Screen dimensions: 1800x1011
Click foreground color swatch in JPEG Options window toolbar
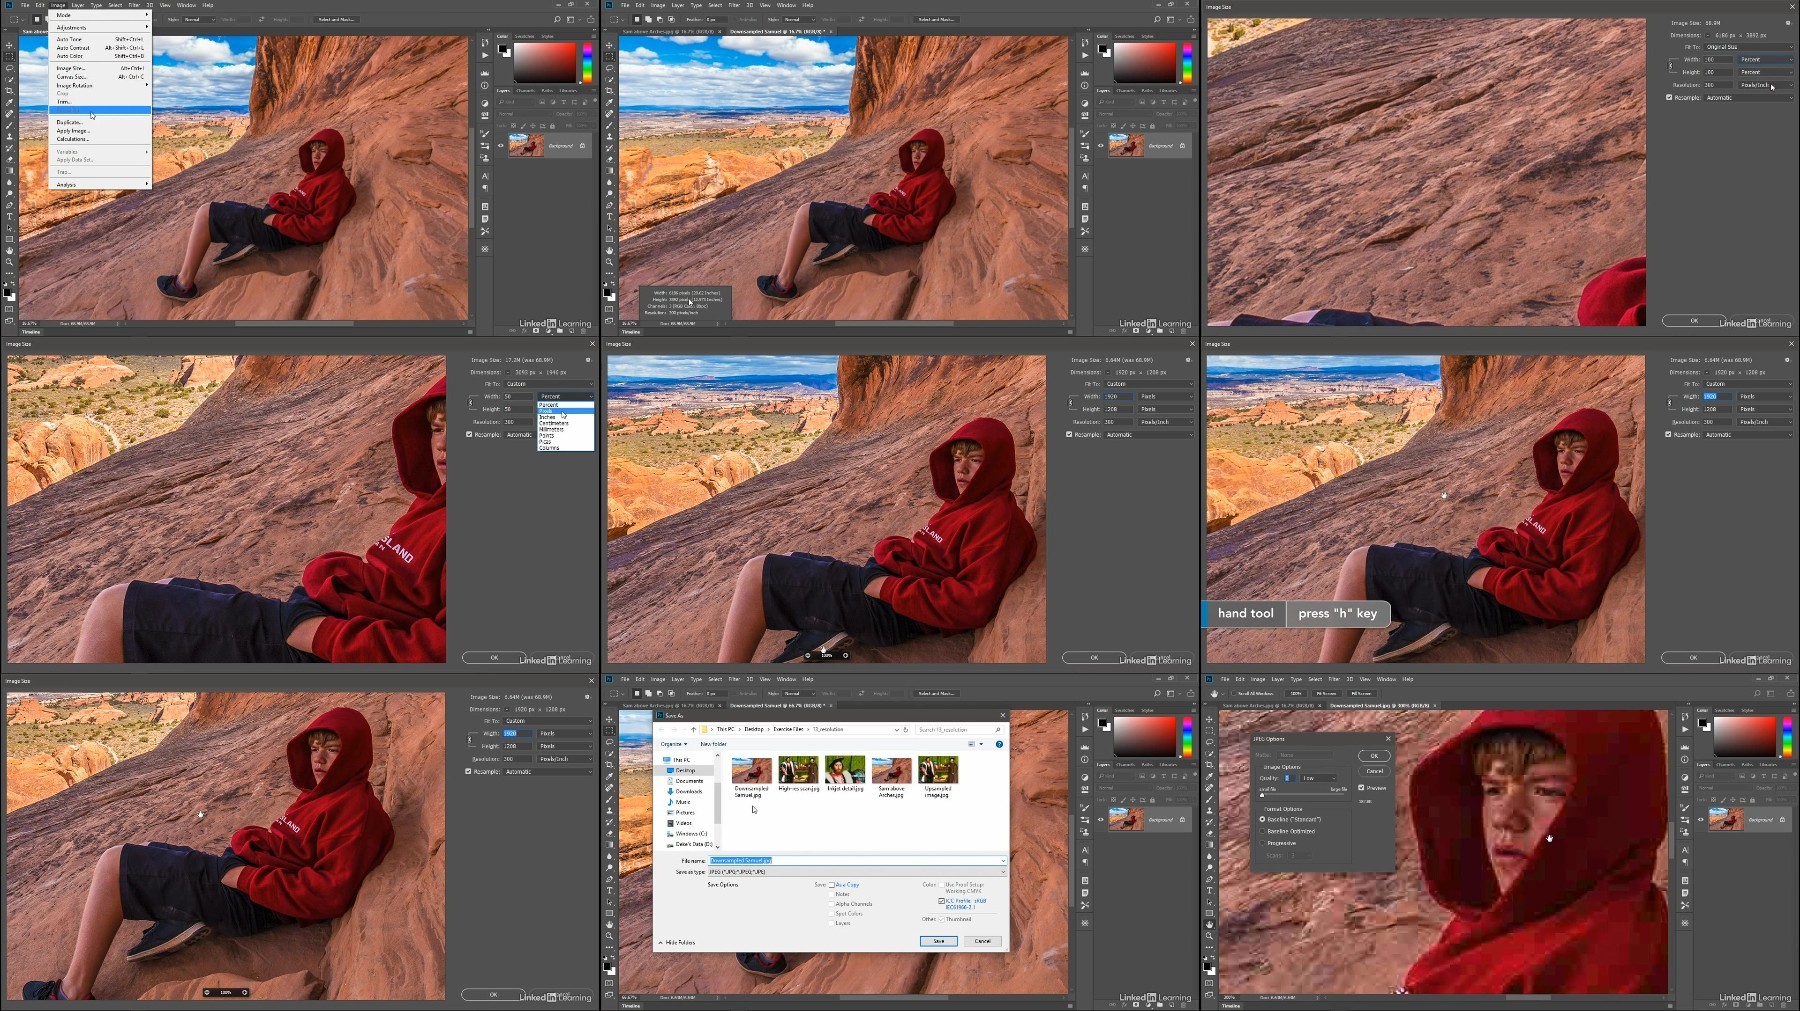click(1207, 966)
